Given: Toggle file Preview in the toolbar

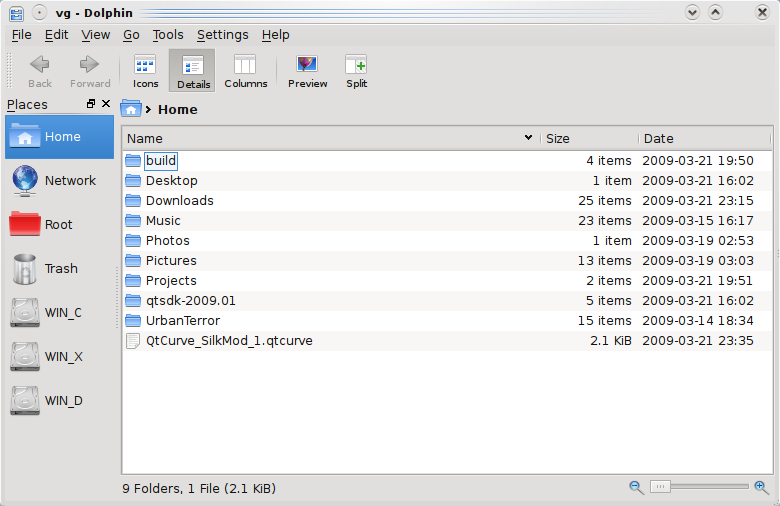Looking at the screenshot, I should (x=307, y=71).
